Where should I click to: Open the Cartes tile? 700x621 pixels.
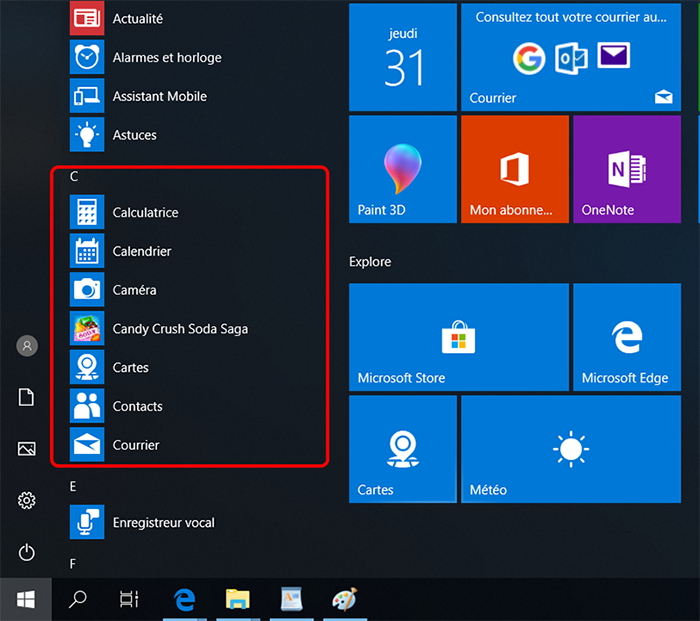(403, 449)
